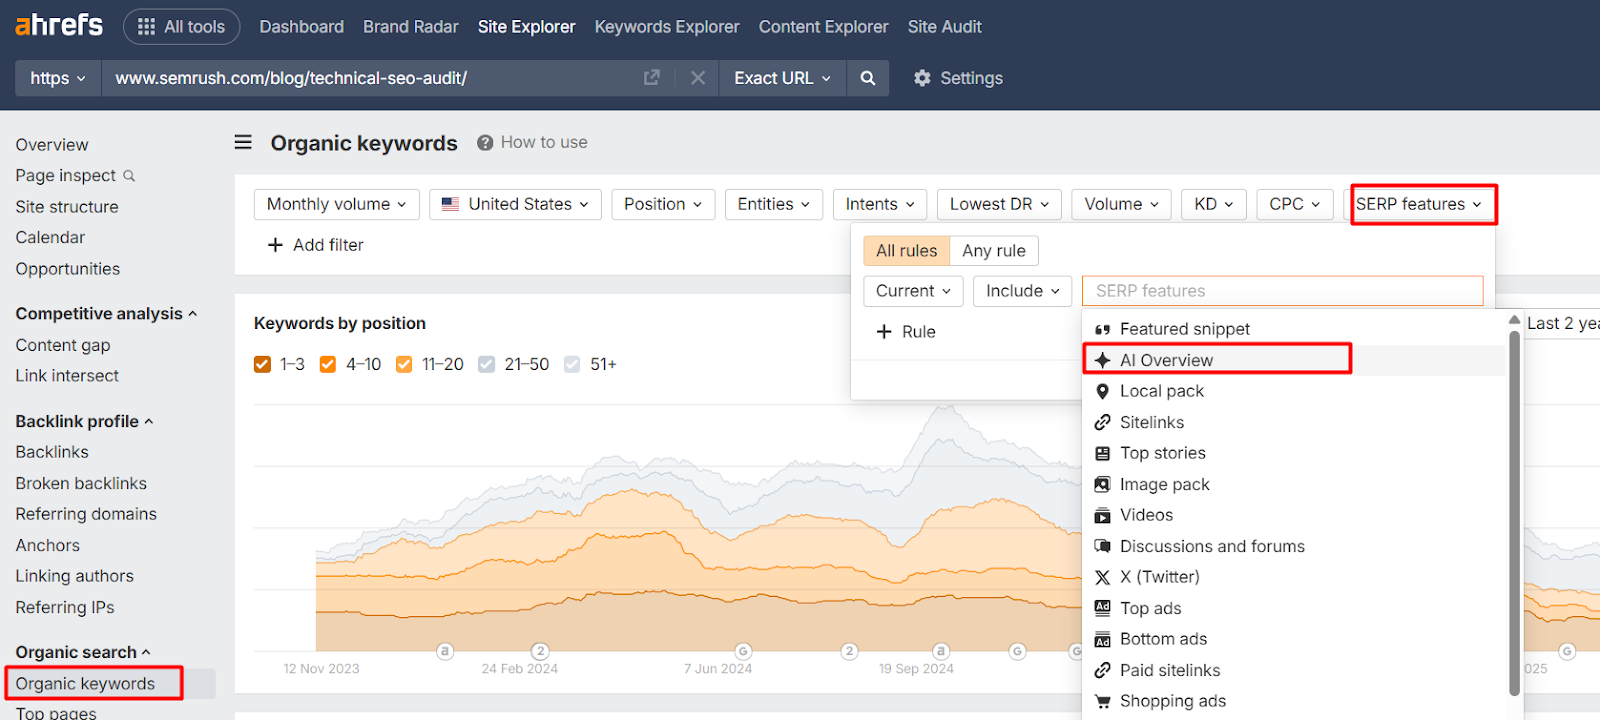Image resolution: width=1600 pixels, height=720 pixels.
Task: Open the Include rule dropdown
Action: (1023, 291)
